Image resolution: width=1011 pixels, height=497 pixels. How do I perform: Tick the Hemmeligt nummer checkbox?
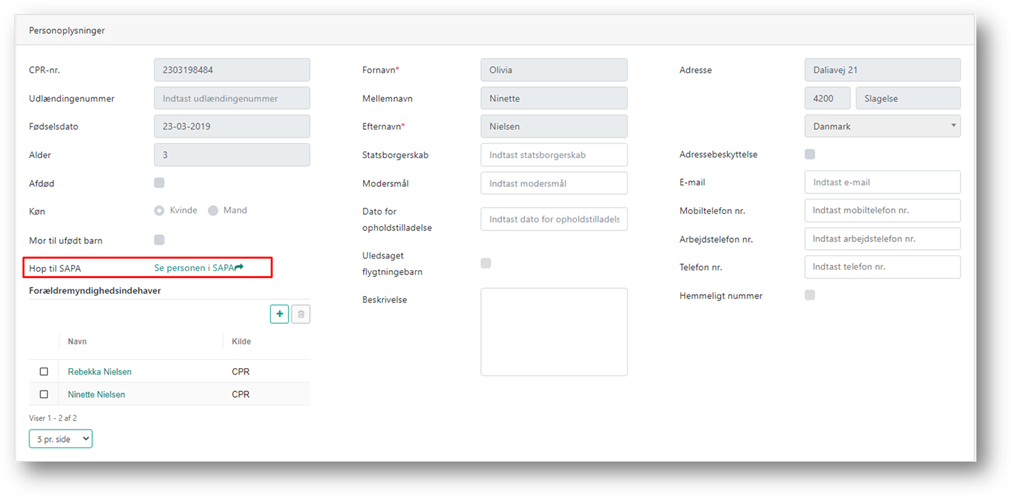pos(810,295)
